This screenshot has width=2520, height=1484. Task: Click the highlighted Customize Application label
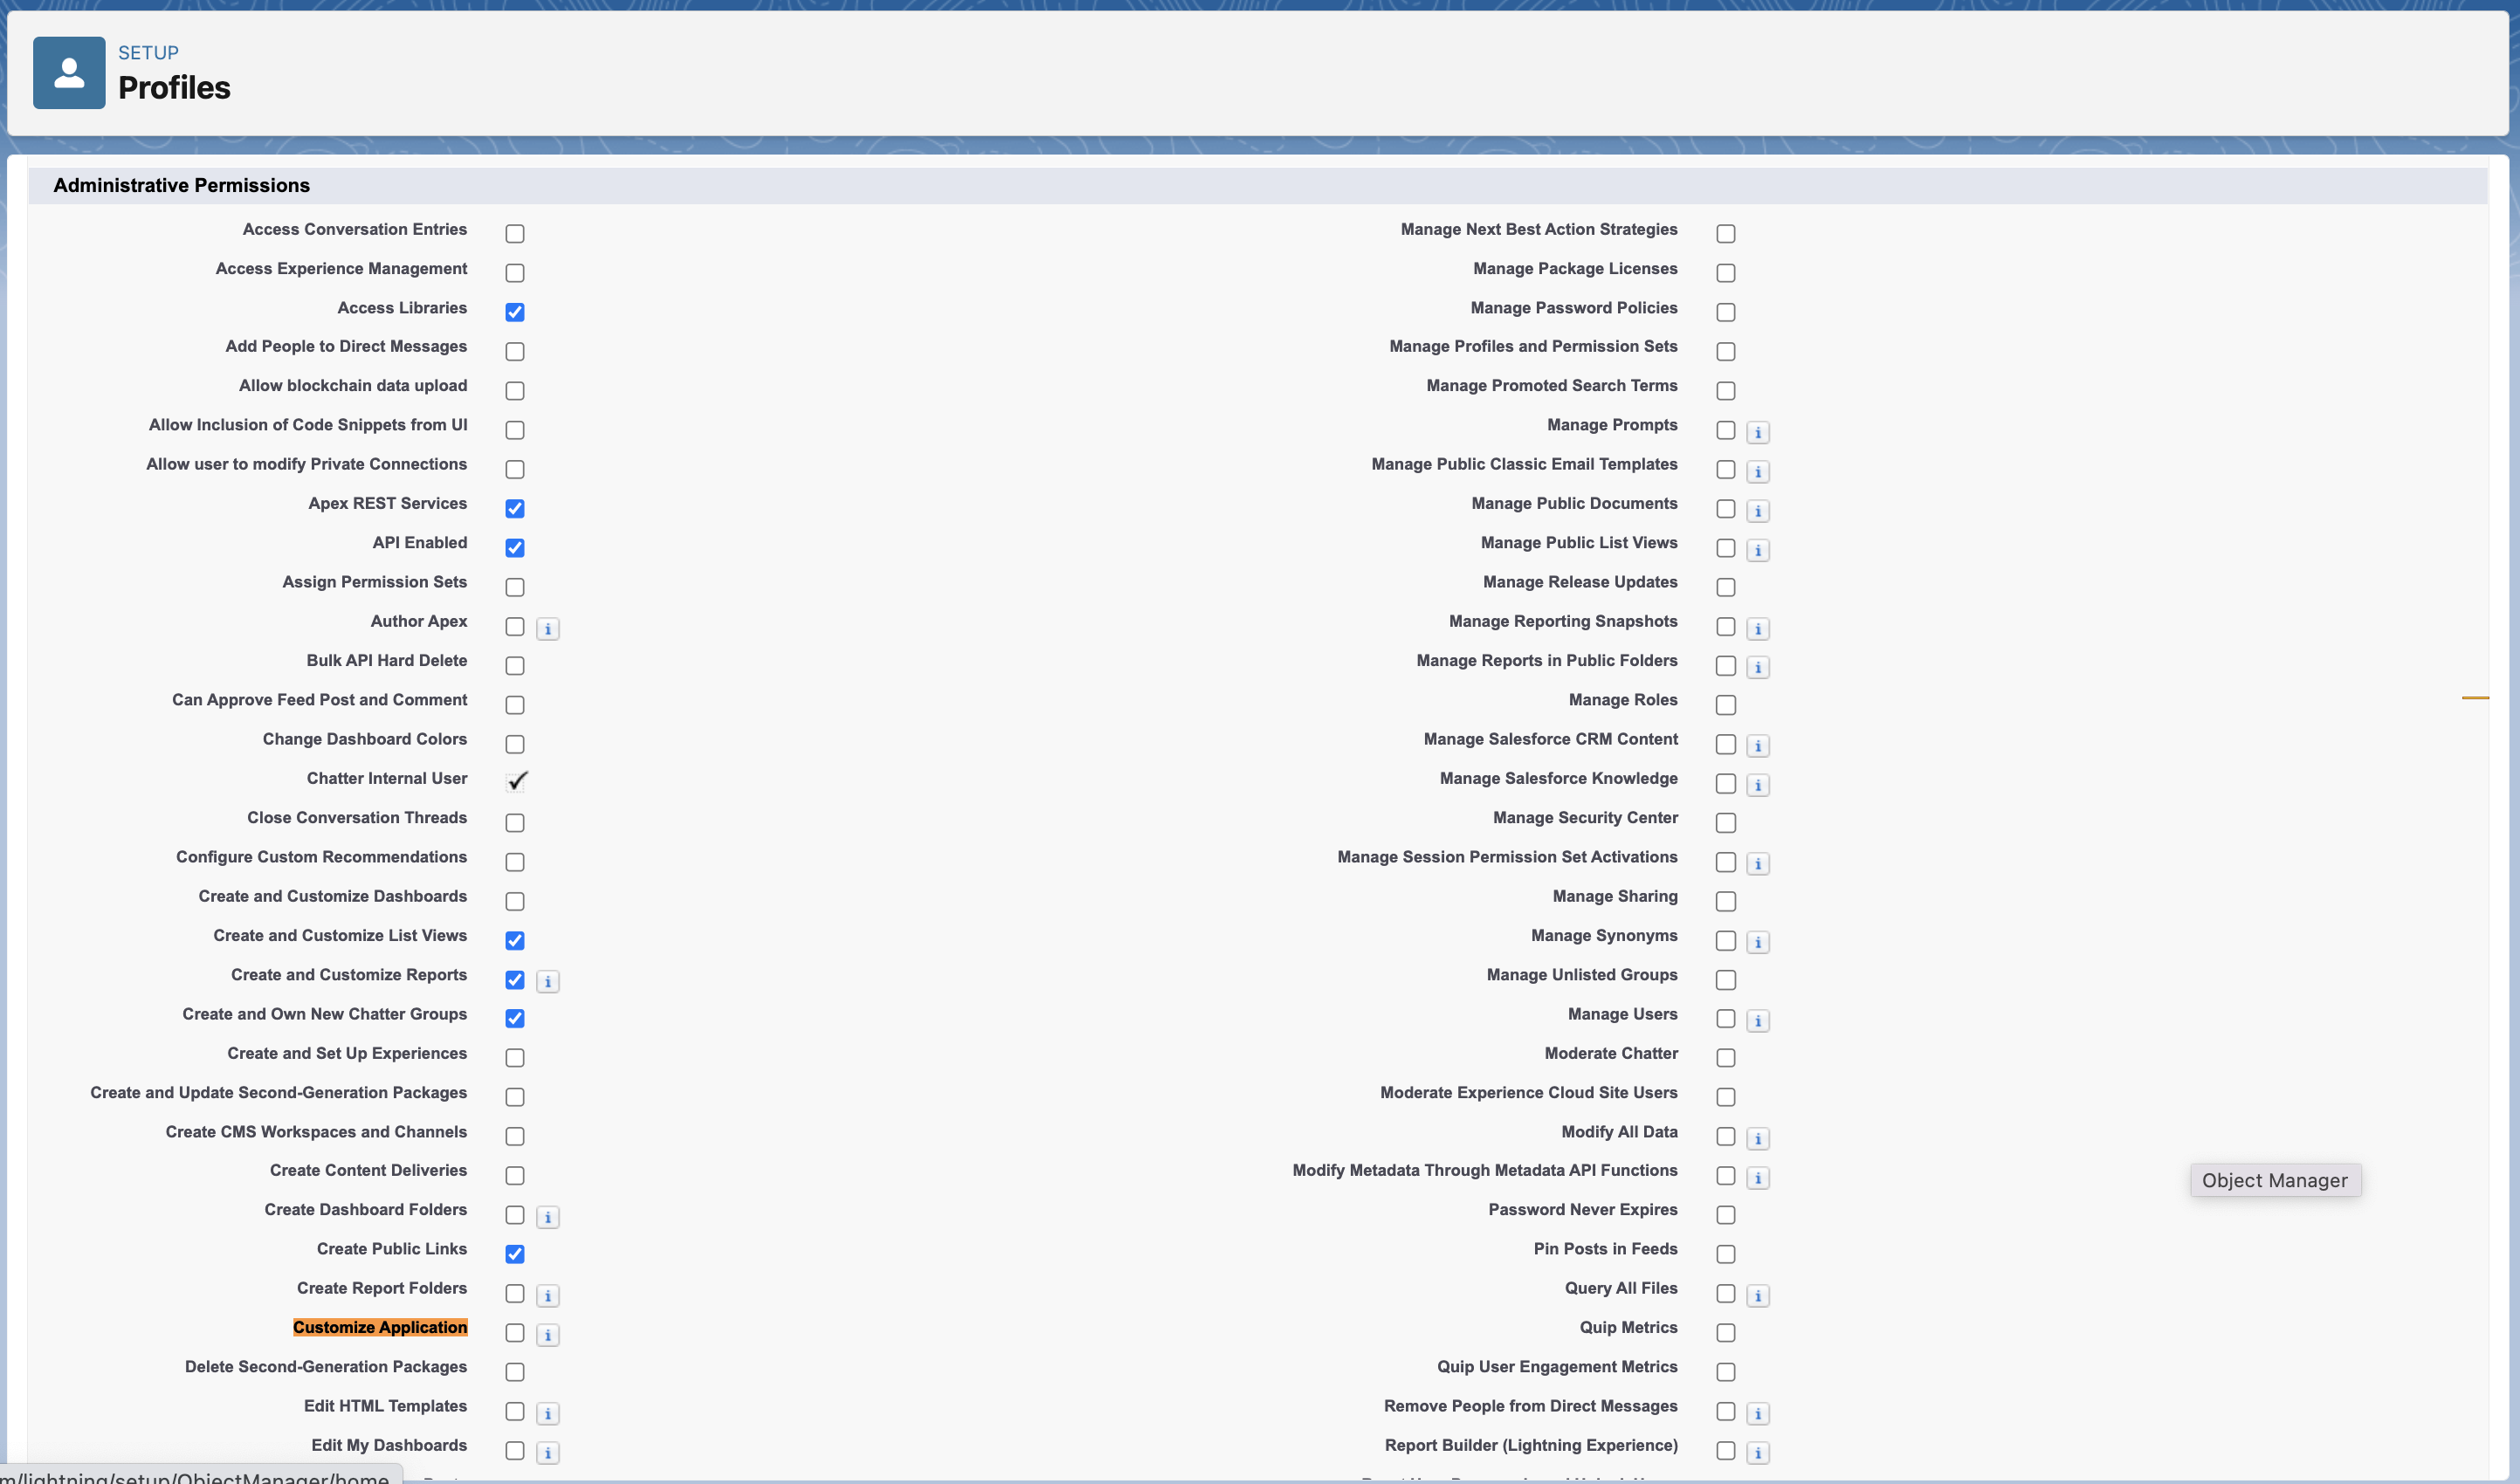pyautogui.click(x=380, y=1328)
